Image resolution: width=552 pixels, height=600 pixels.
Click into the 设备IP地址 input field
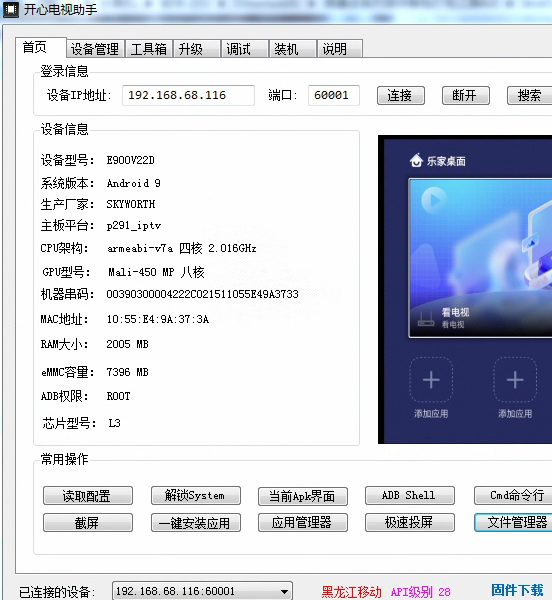click(x=188, y=95)
